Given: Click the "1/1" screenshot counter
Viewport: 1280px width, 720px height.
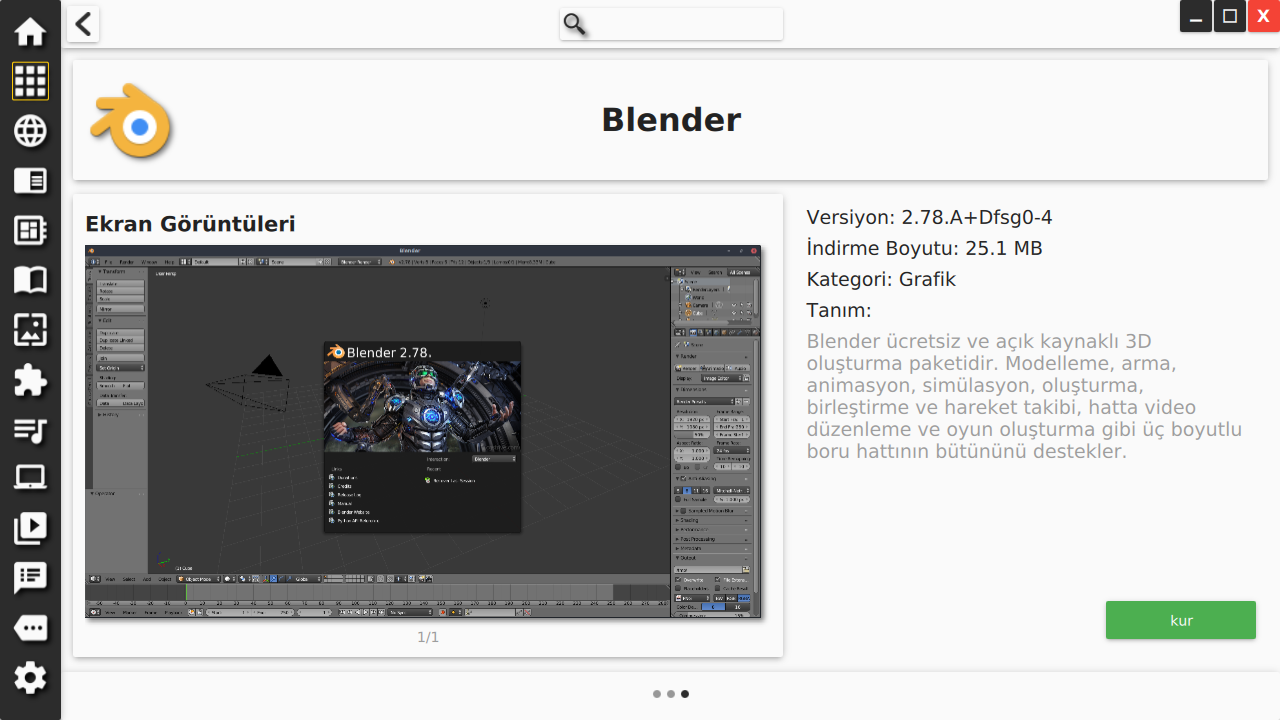Looking at the screenshot, I should pyautogui.click(x=428, y=637).
